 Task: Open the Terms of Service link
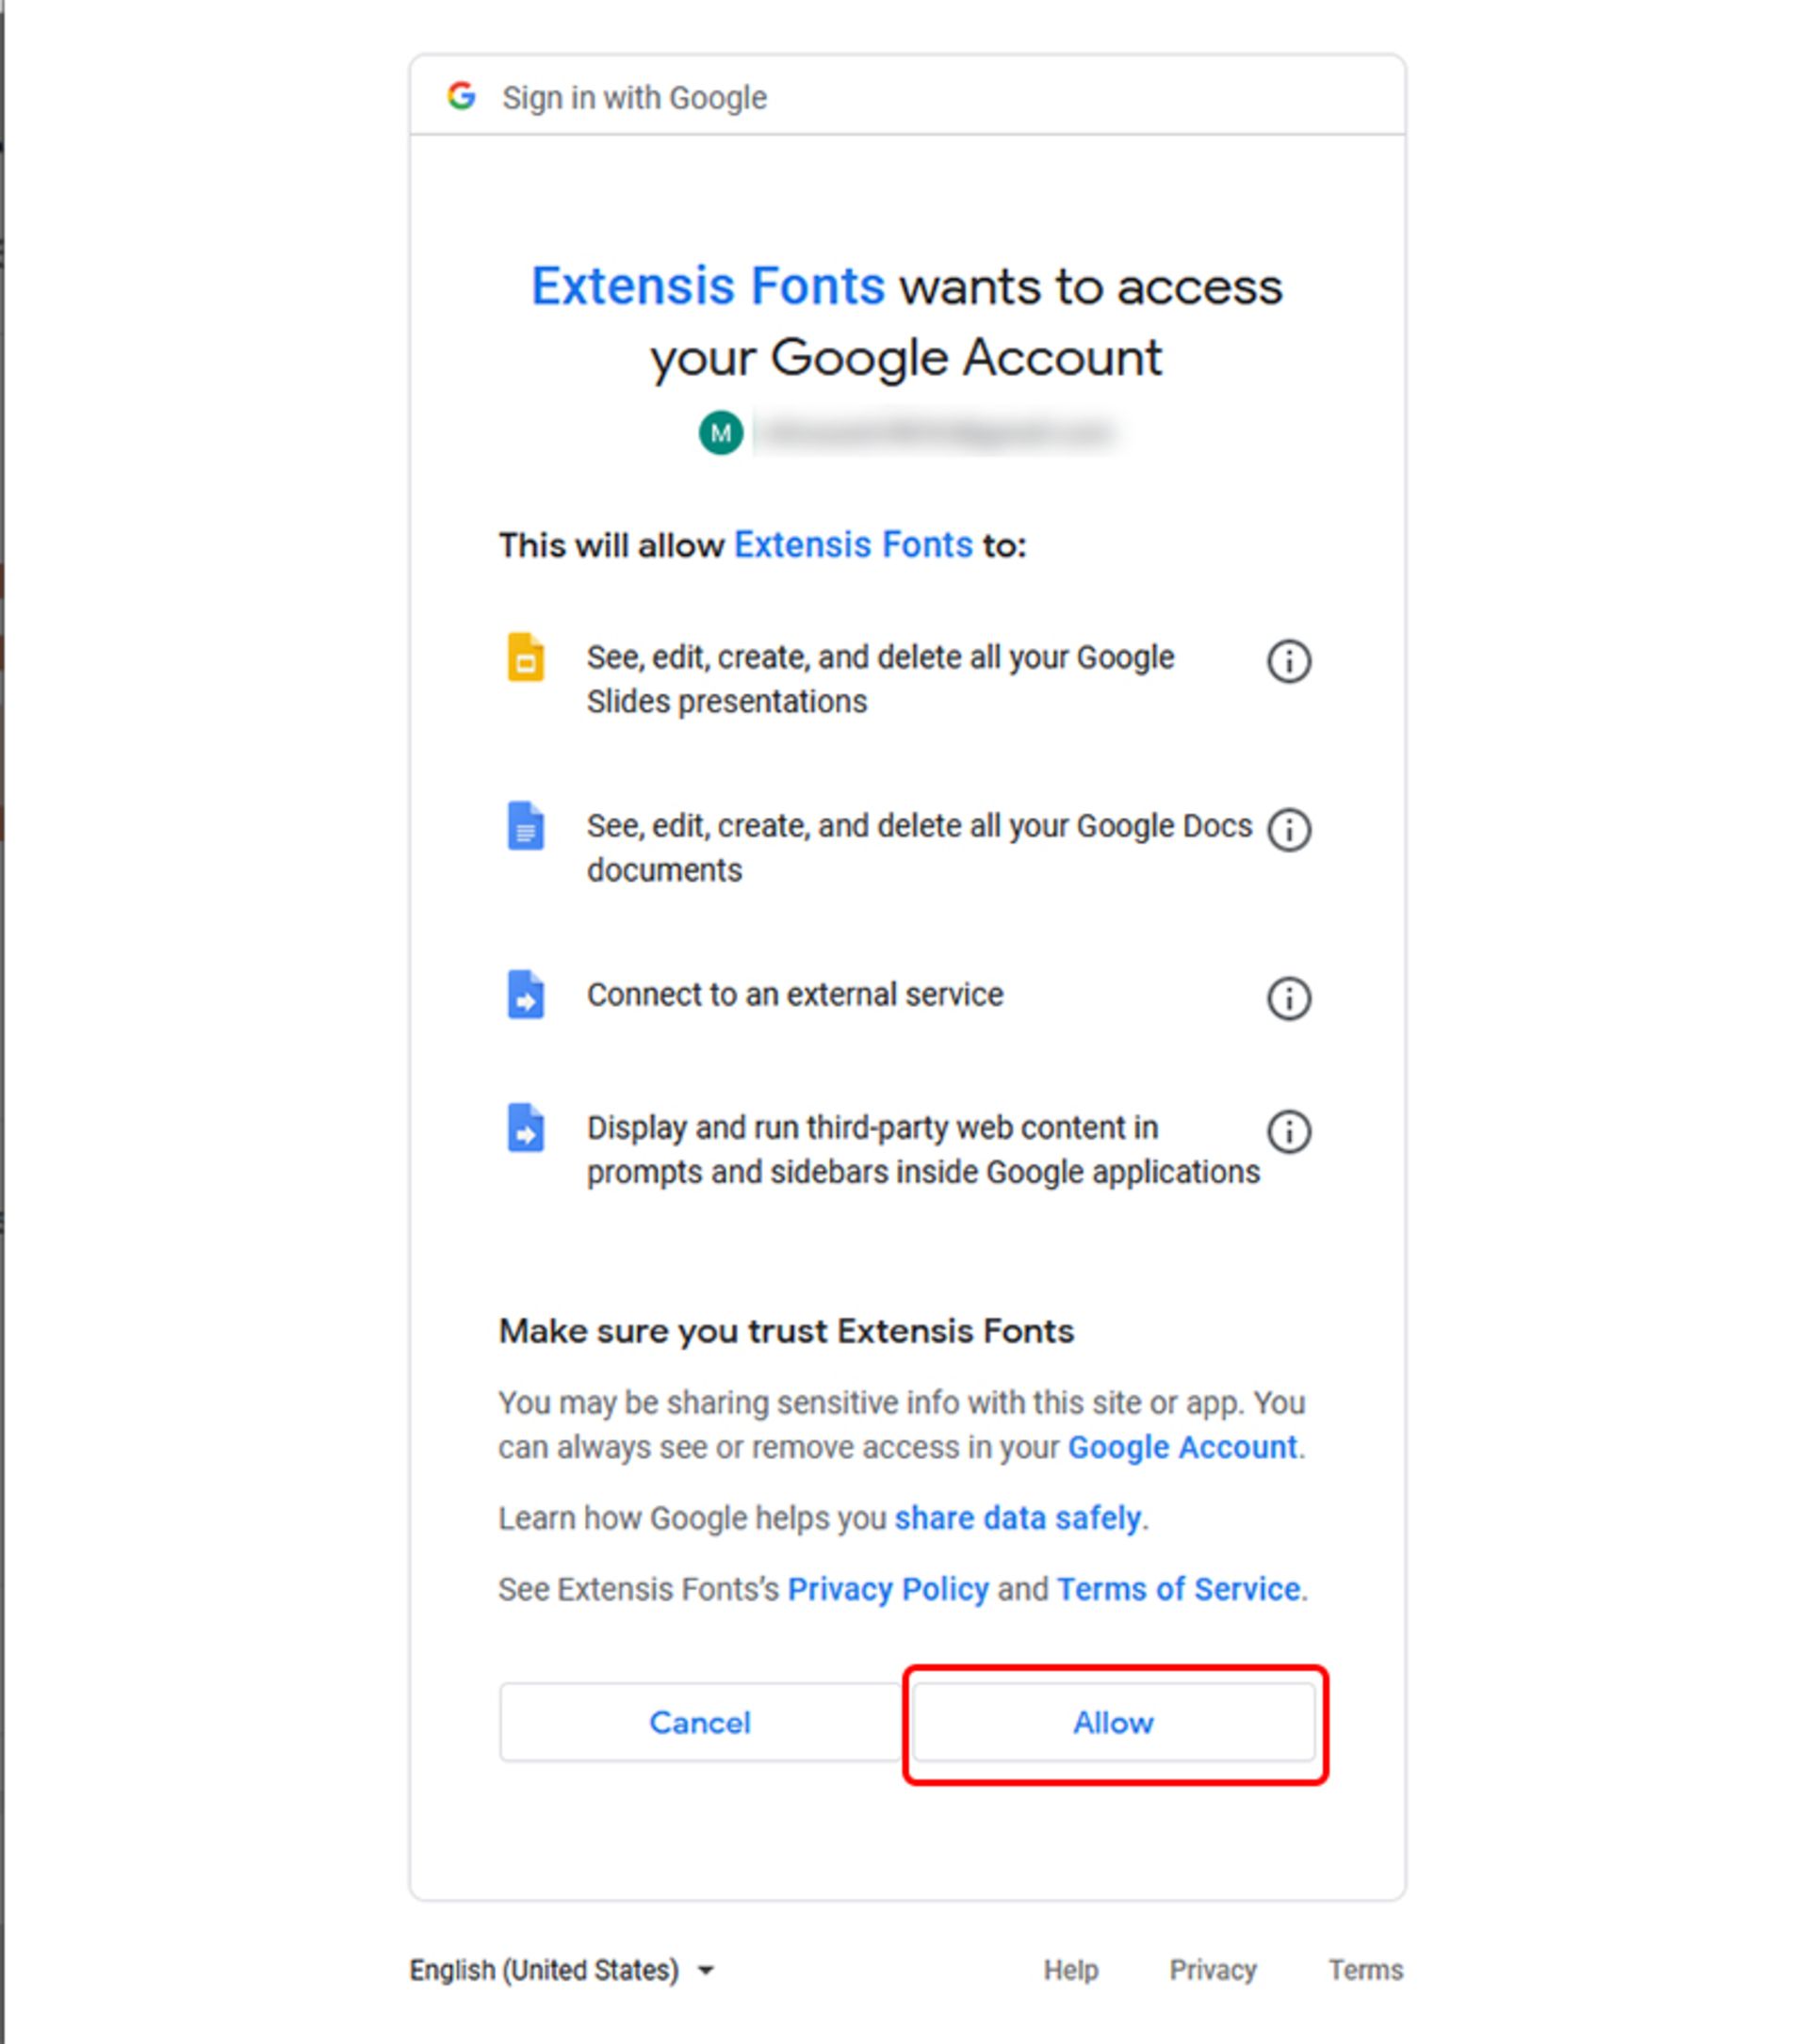tap(1179, 1589)
